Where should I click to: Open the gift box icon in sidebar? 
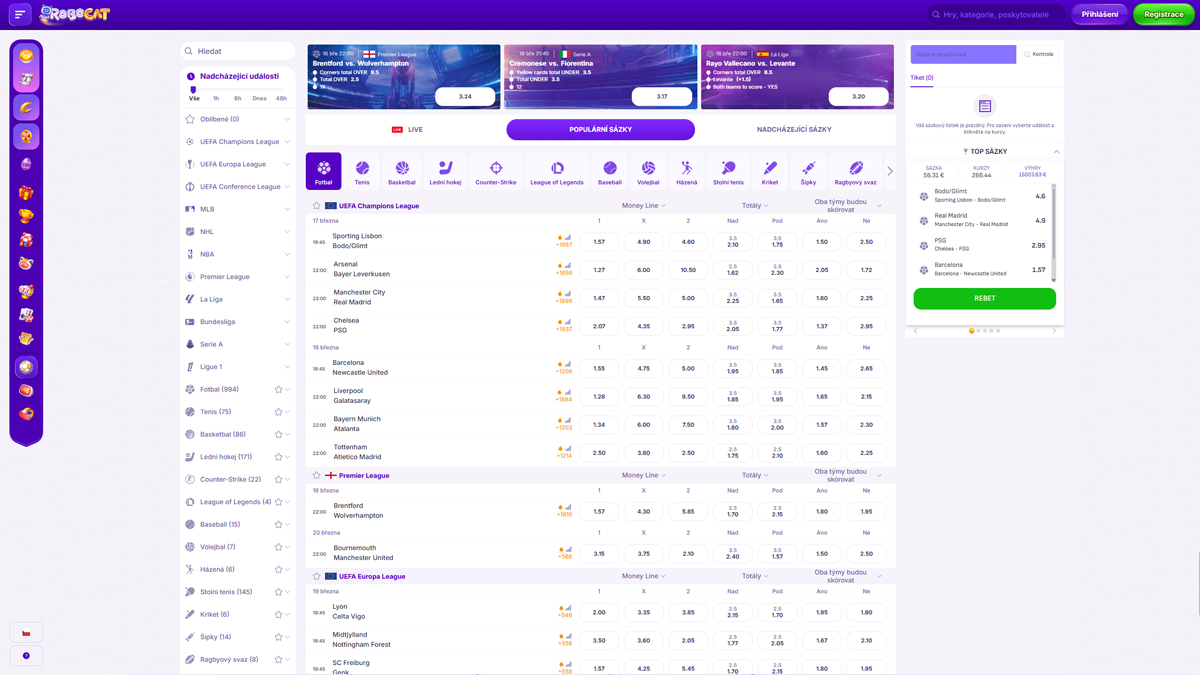26,192
